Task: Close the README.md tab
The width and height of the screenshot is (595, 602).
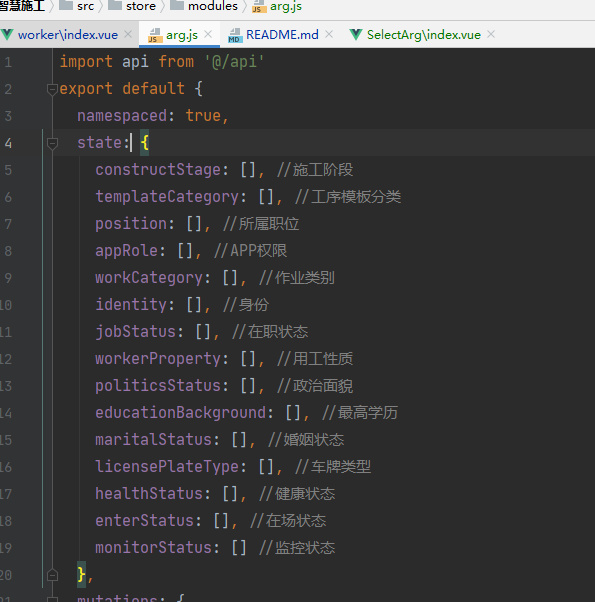Action: point(329,35)
